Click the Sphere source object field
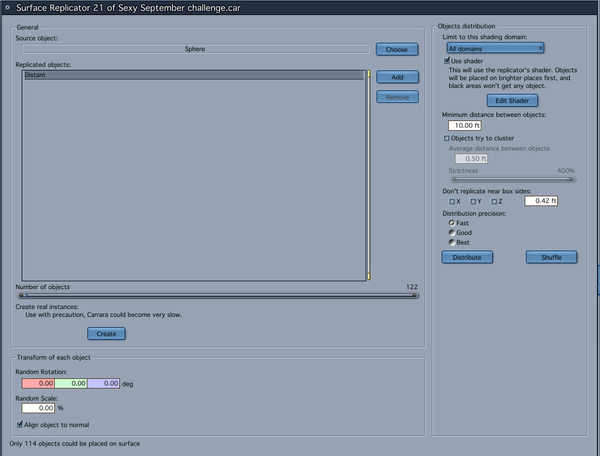Viewport: 600px width, 456px height. point(195,49)
